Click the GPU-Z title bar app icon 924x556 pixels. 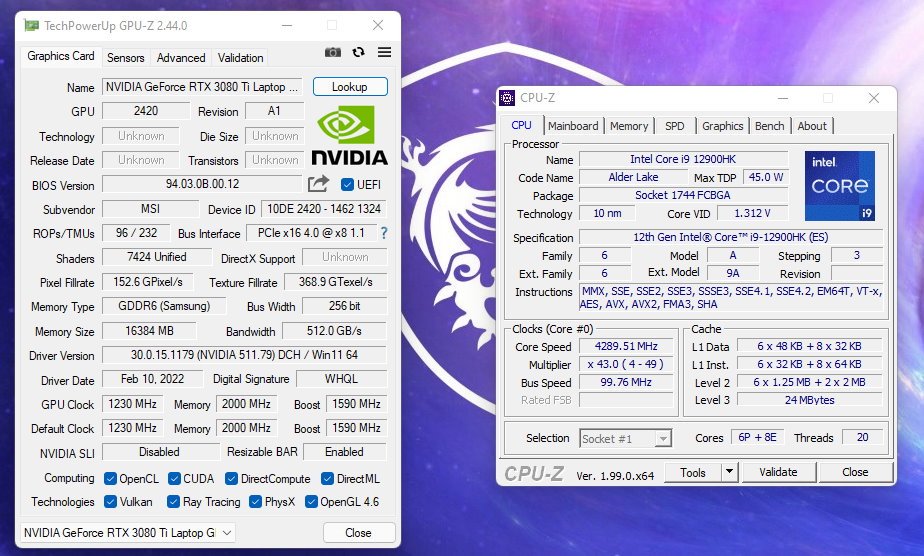[x=31, y=25]
